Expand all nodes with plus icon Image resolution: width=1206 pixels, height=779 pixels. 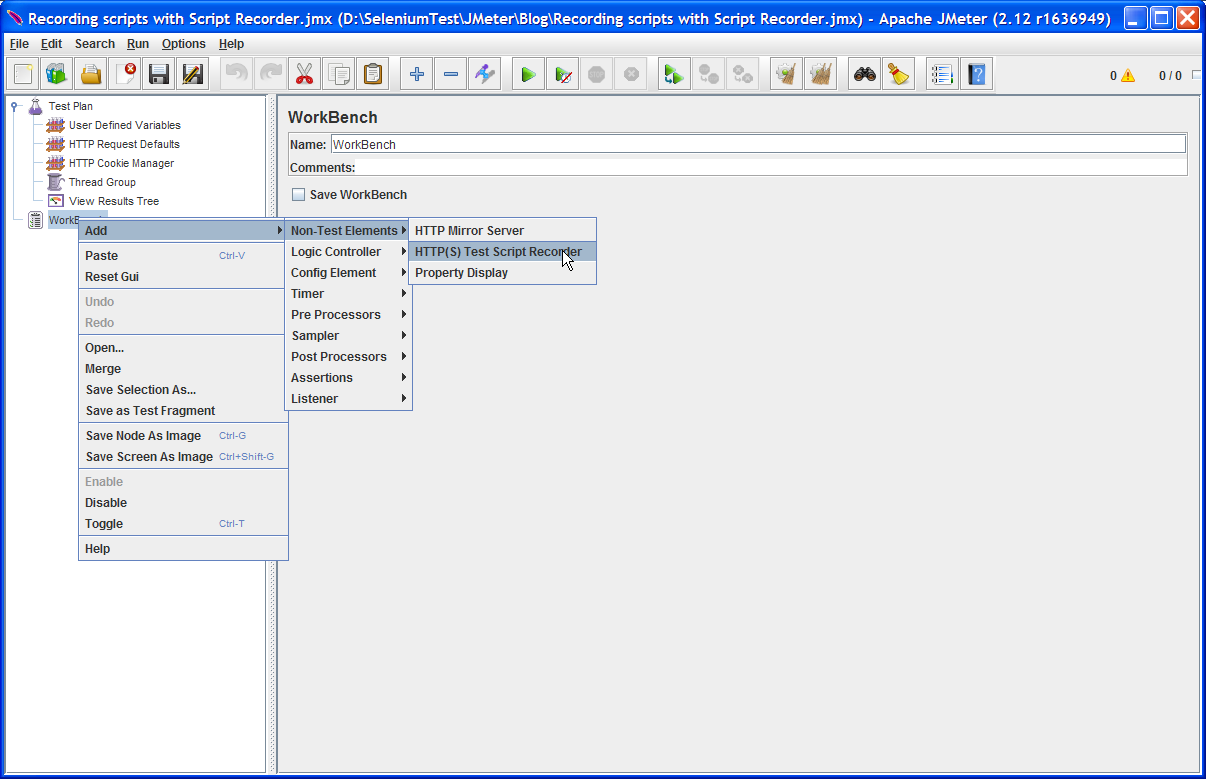click(x=417, y=74)
